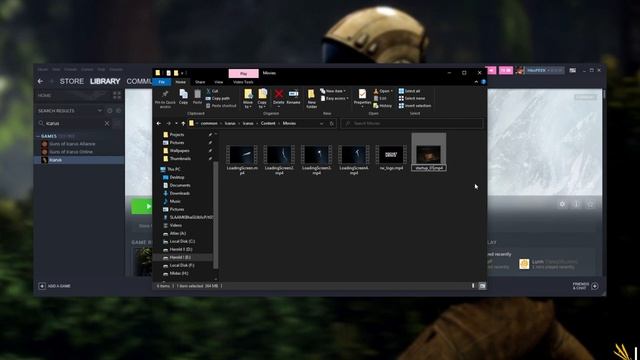Click Select none in ribbon
The height and width of the screenshot is (360, 640).
click(412, 98)
